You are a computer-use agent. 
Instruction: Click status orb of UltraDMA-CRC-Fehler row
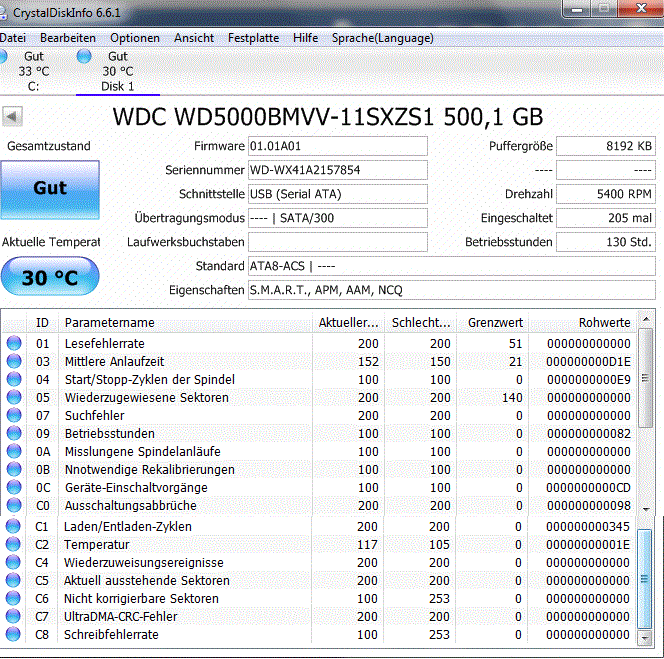(13, 616)
